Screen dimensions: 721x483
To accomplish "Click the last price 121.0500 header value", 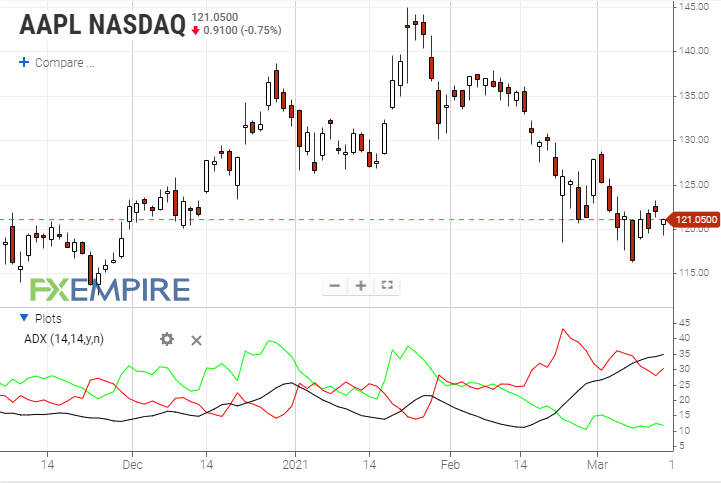I will click(215, 17).
